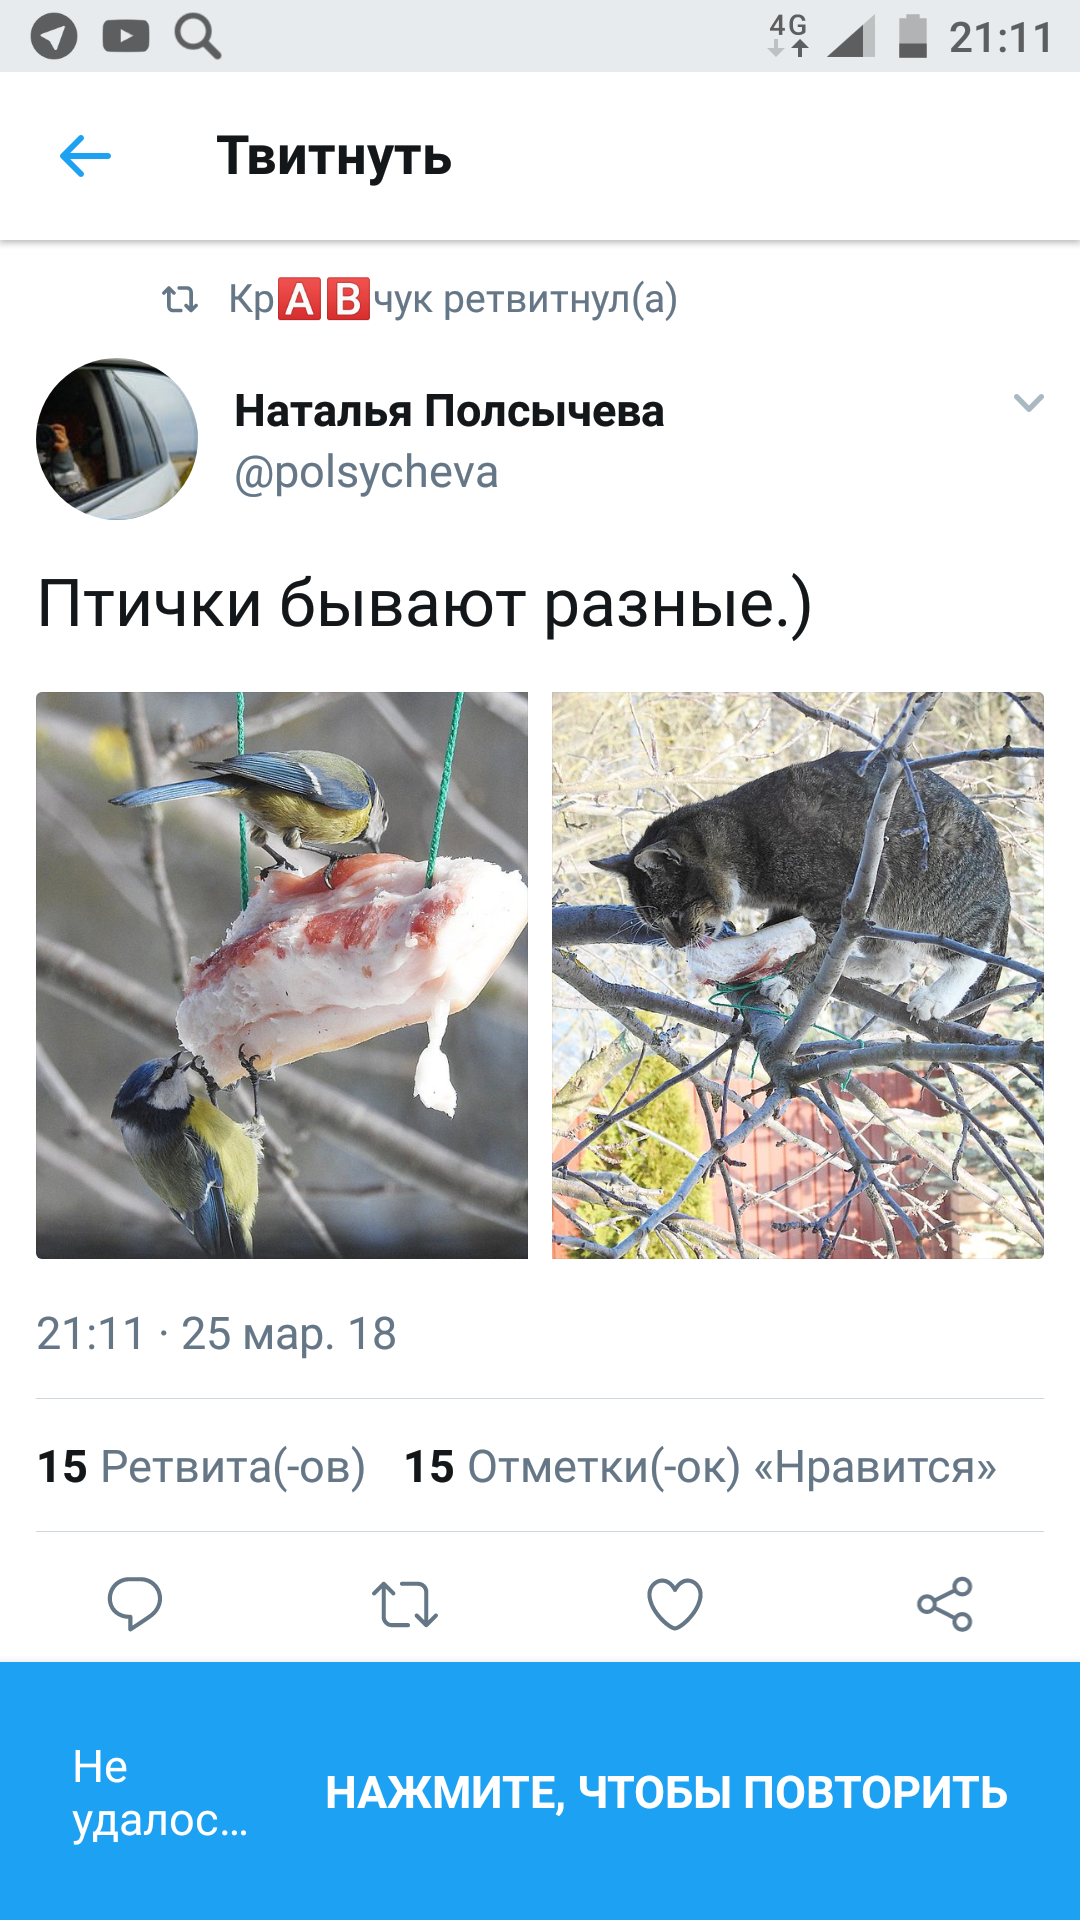
Task: View 15 Отметки «Нравится» list
Action: coord(700,1467)
